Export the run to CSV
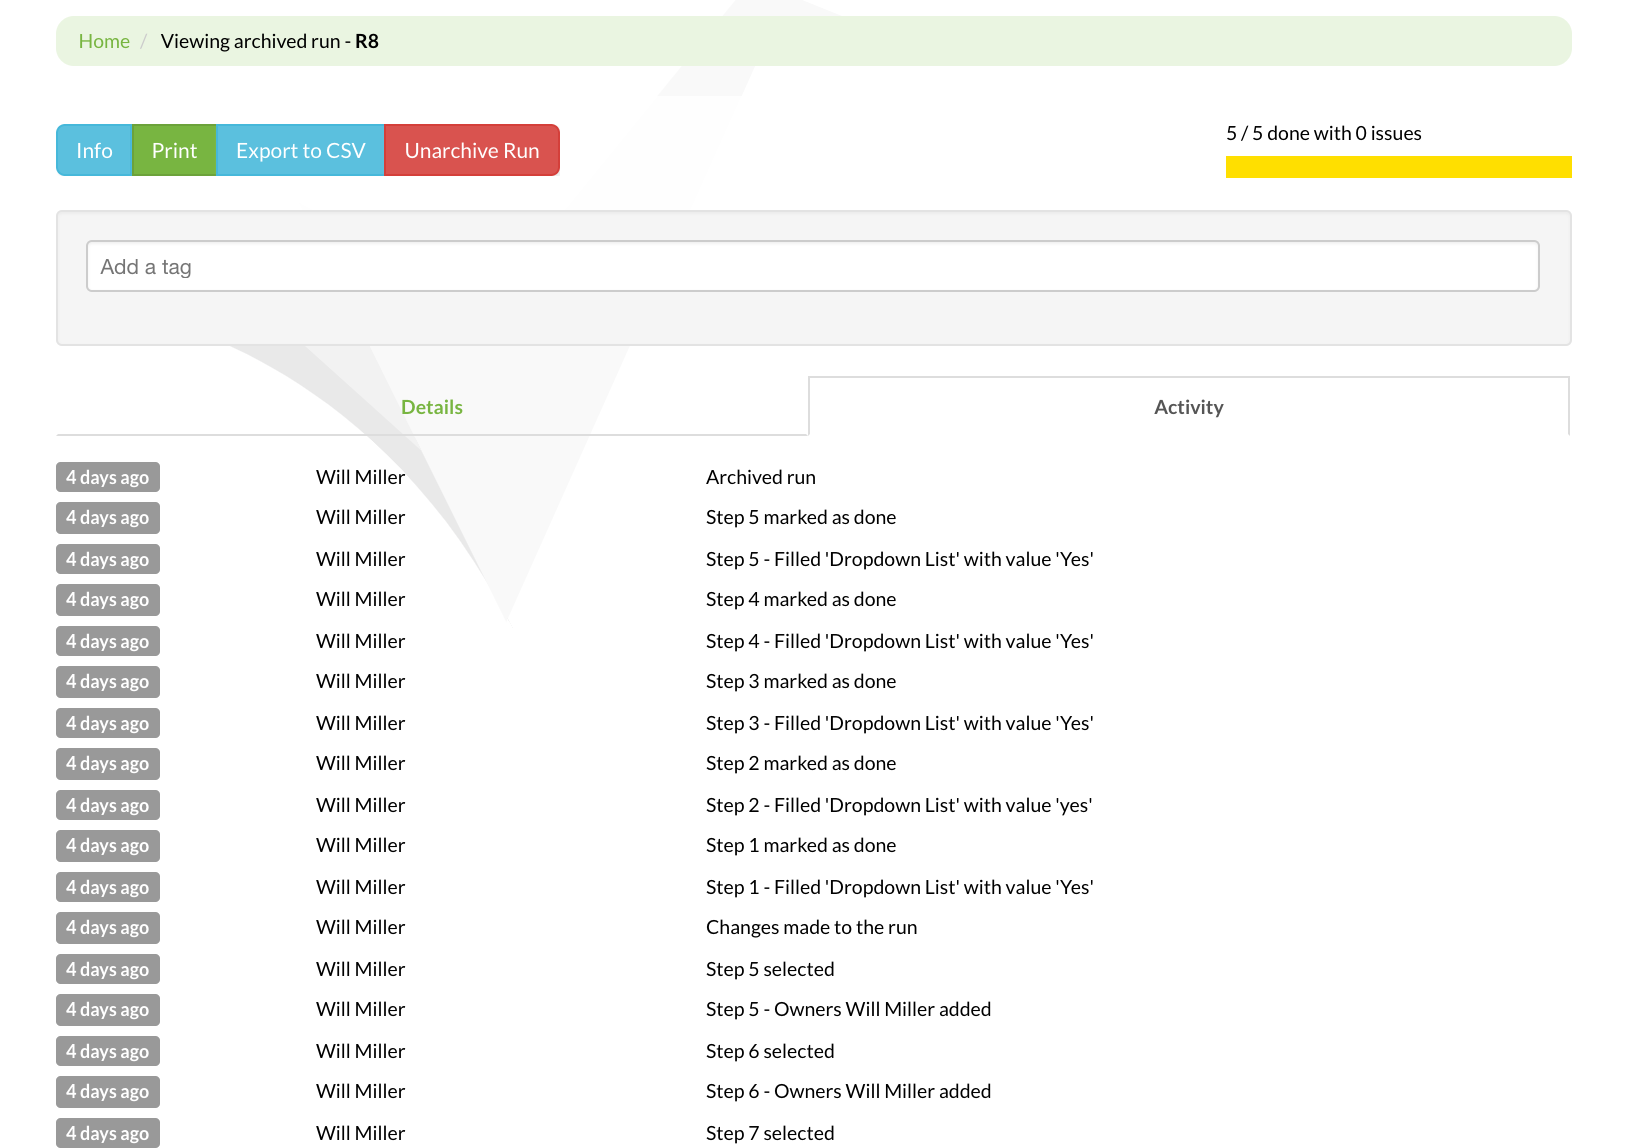Image resolution: width=1634 pixels, height=1148 pixels. pyautogui.click(x=300, y=150)
